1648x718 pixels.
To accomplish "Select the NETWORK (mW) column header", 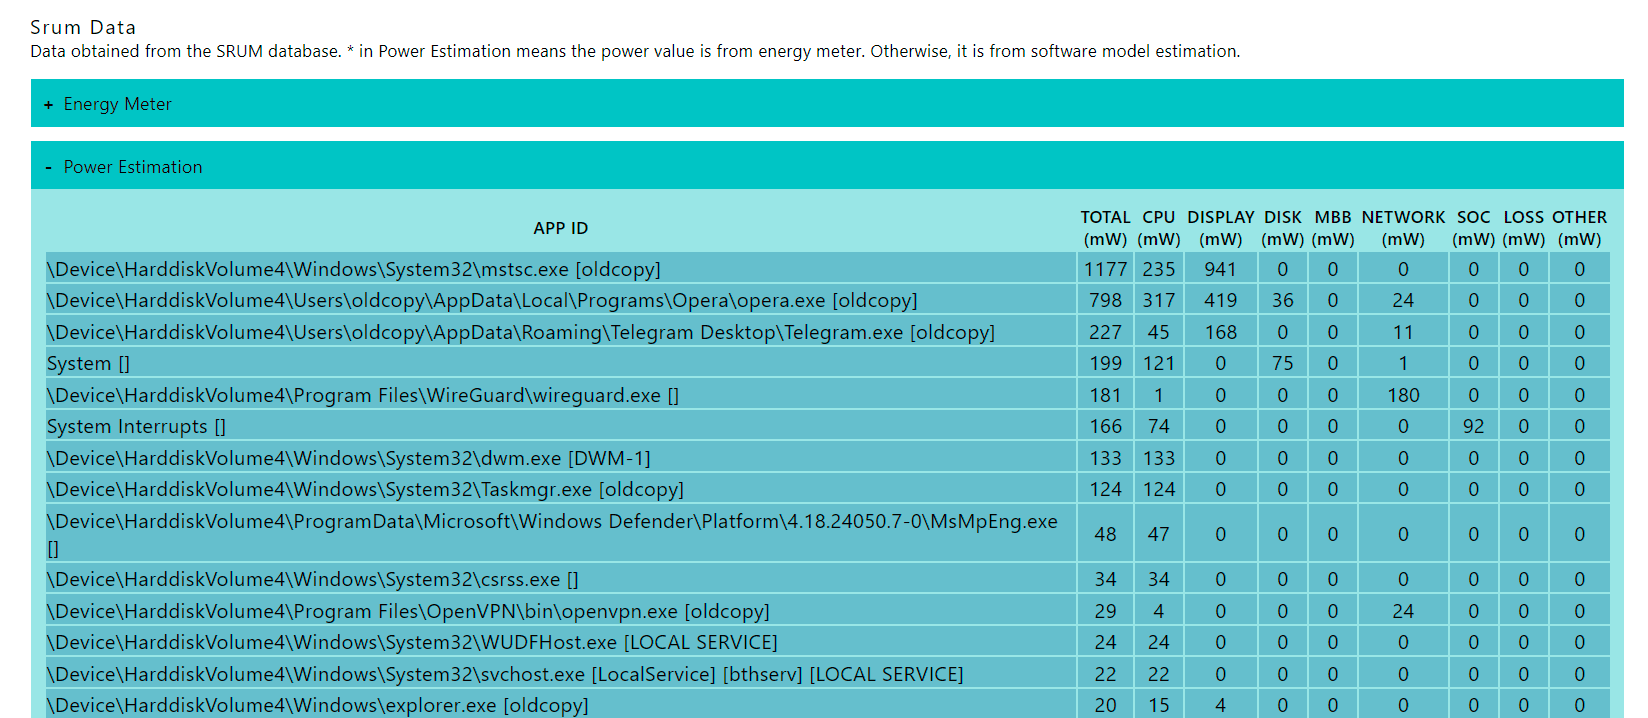I will click(x=1403, y=228).
